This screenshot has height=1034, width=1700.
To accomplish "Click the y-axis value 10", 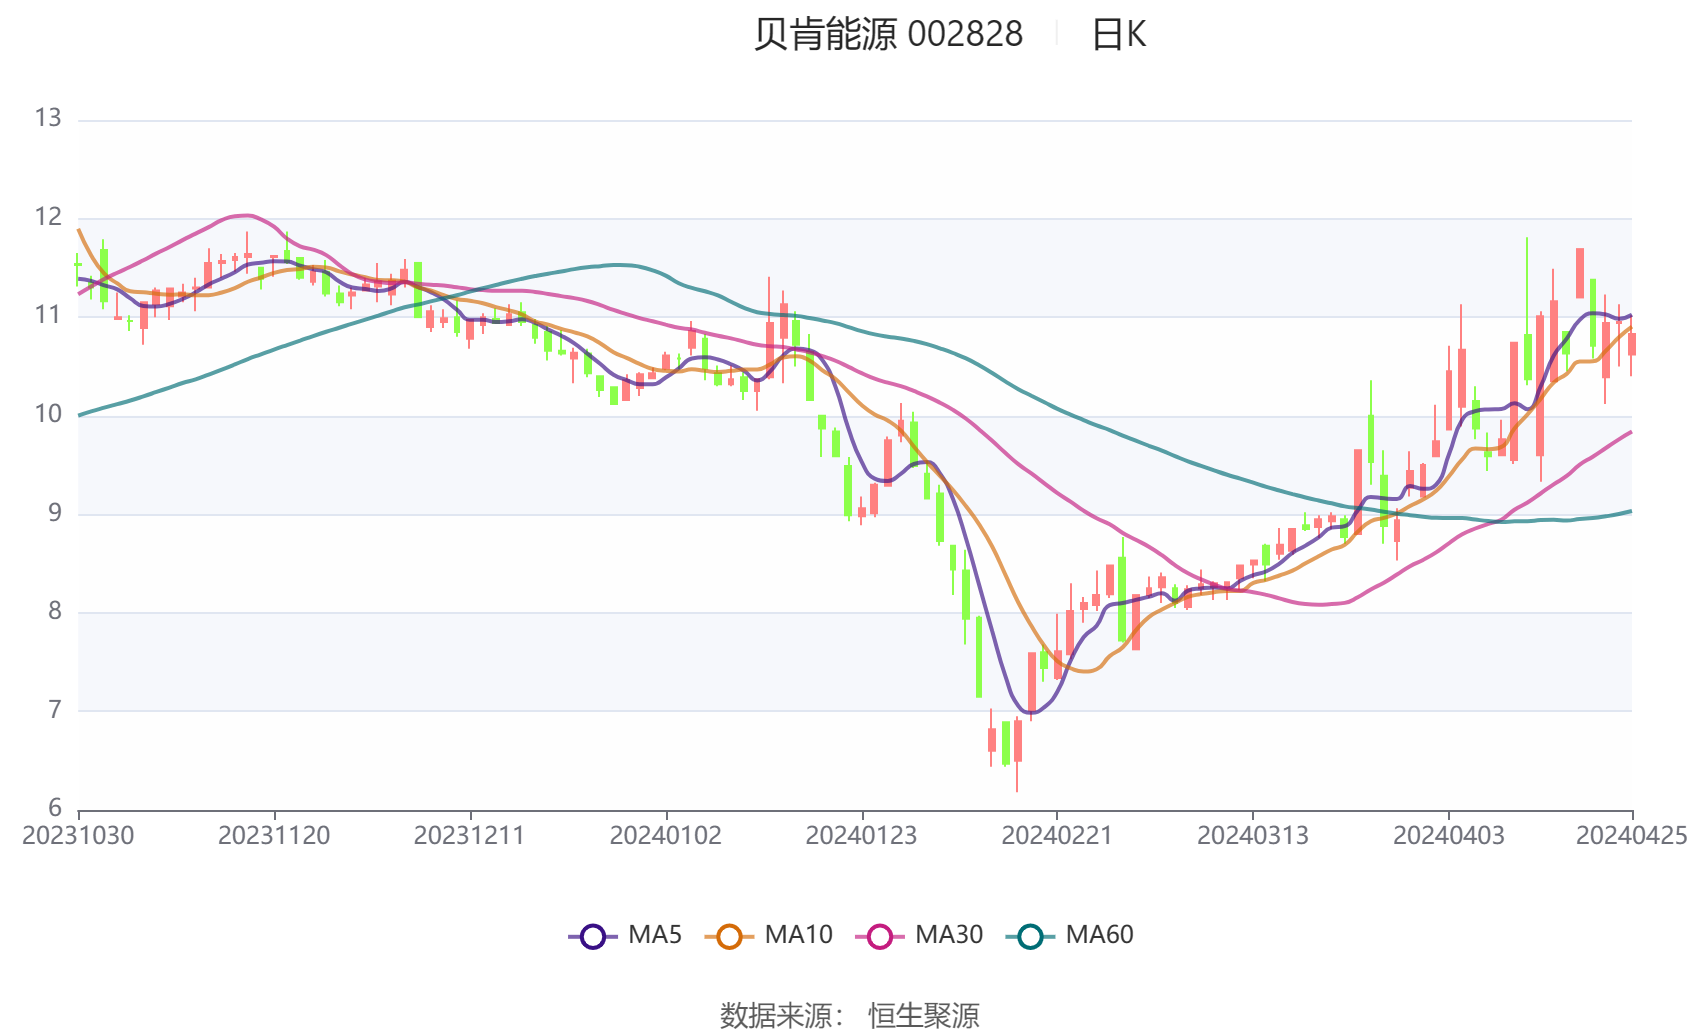I will [x=48, y=414].
